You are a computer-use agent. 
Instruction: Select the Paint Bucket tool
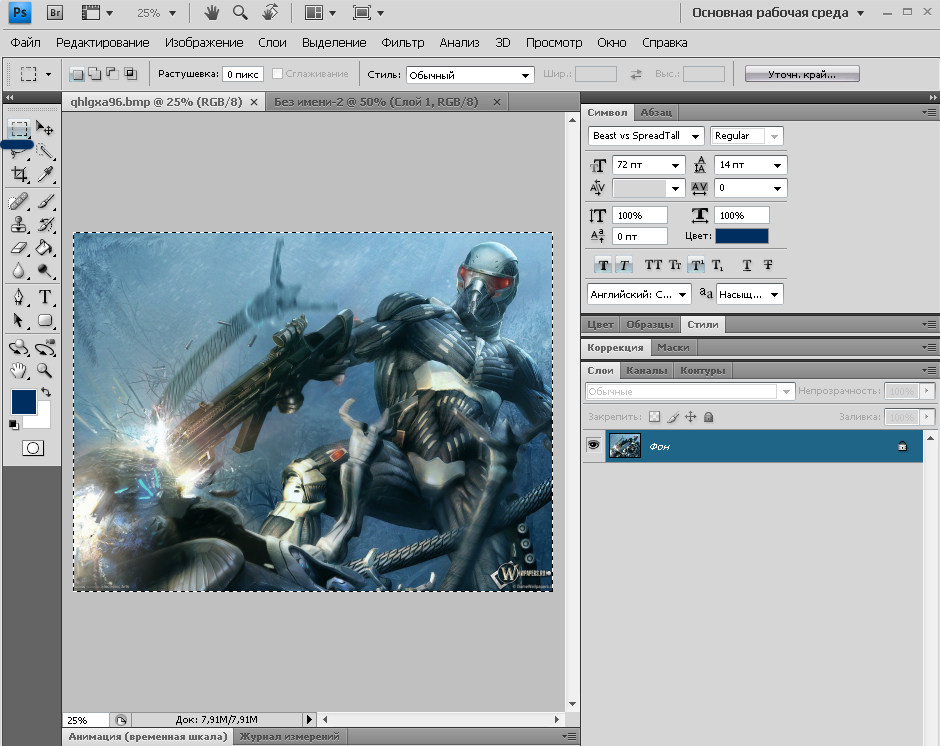pyautogui.click(x=45, y=247)
